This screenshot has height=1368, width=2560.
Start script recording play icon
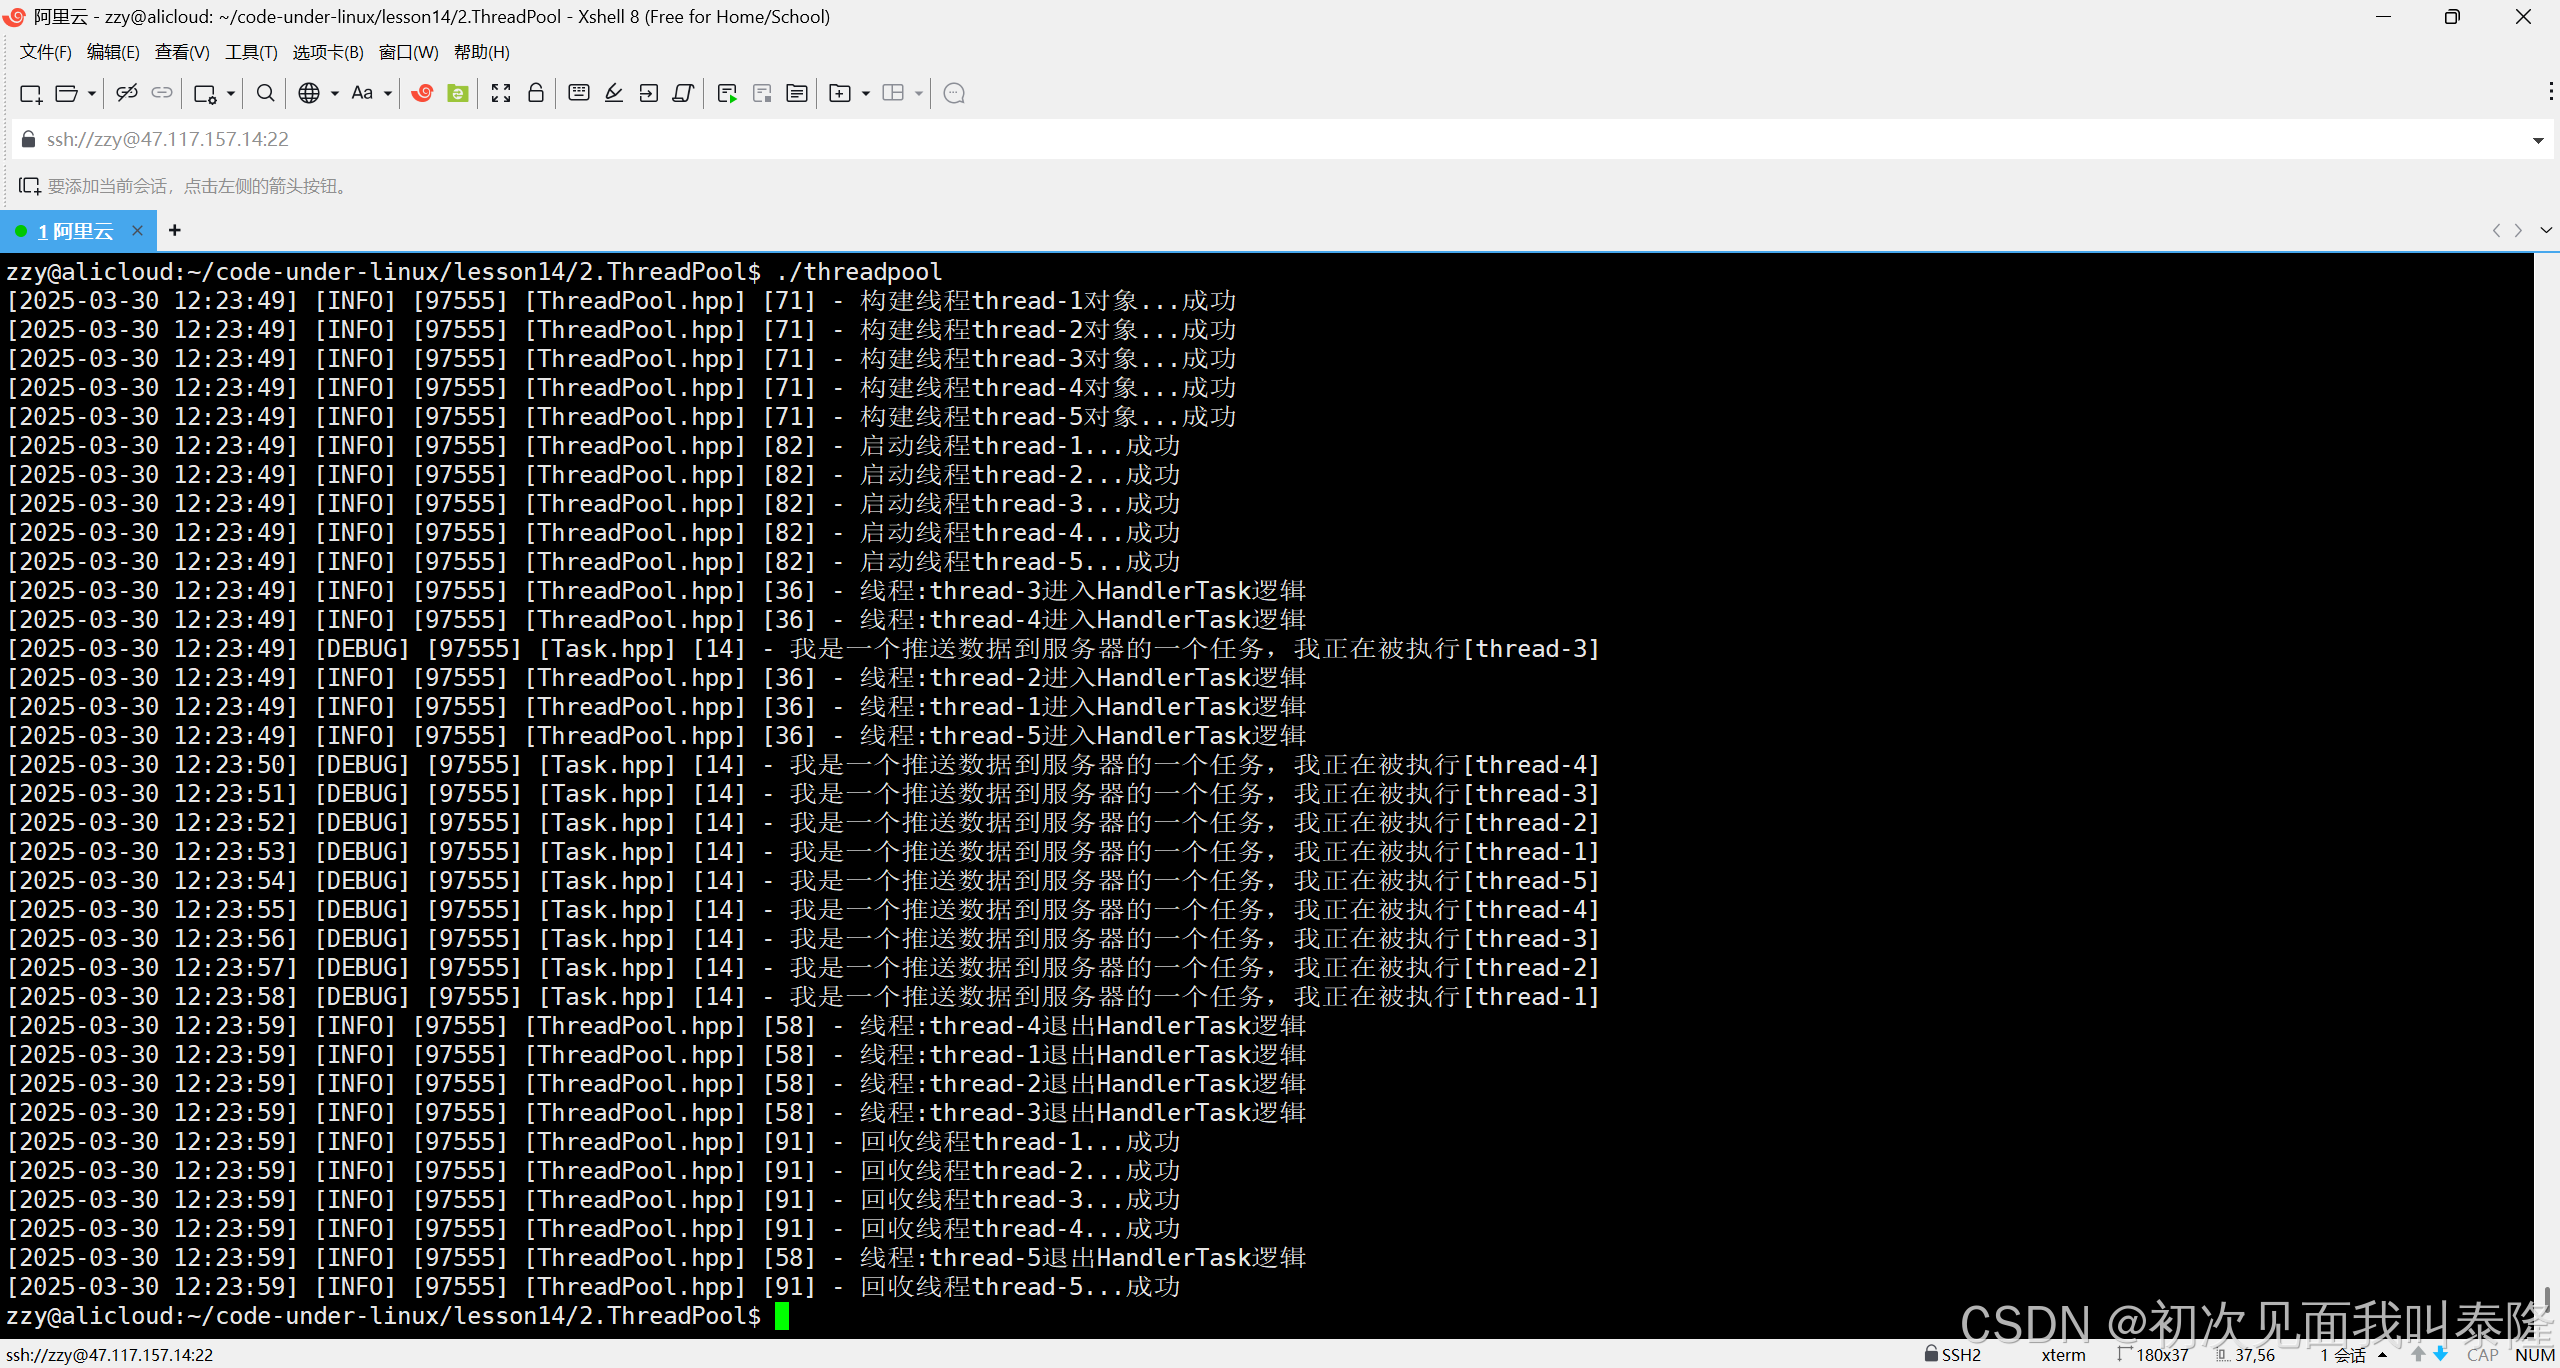coord(727,93)
